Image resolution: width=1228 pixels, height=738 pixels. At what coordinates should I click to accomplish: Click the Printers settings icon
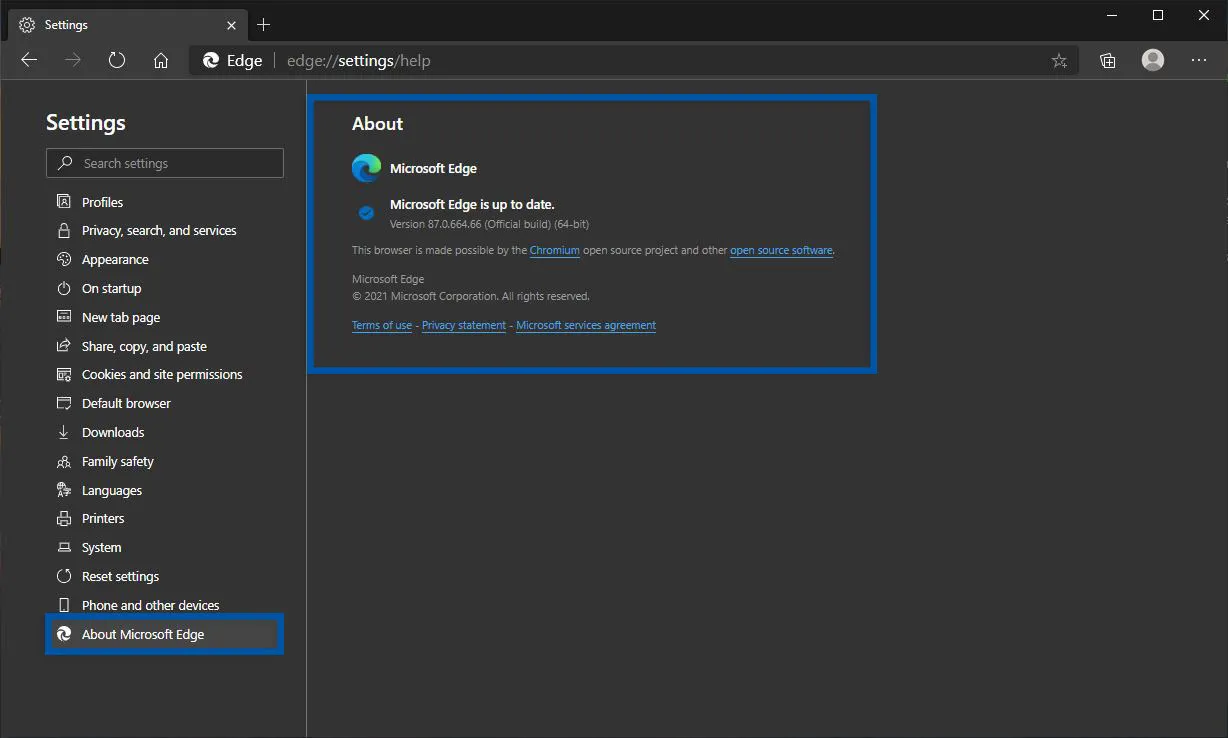(63, 518)
